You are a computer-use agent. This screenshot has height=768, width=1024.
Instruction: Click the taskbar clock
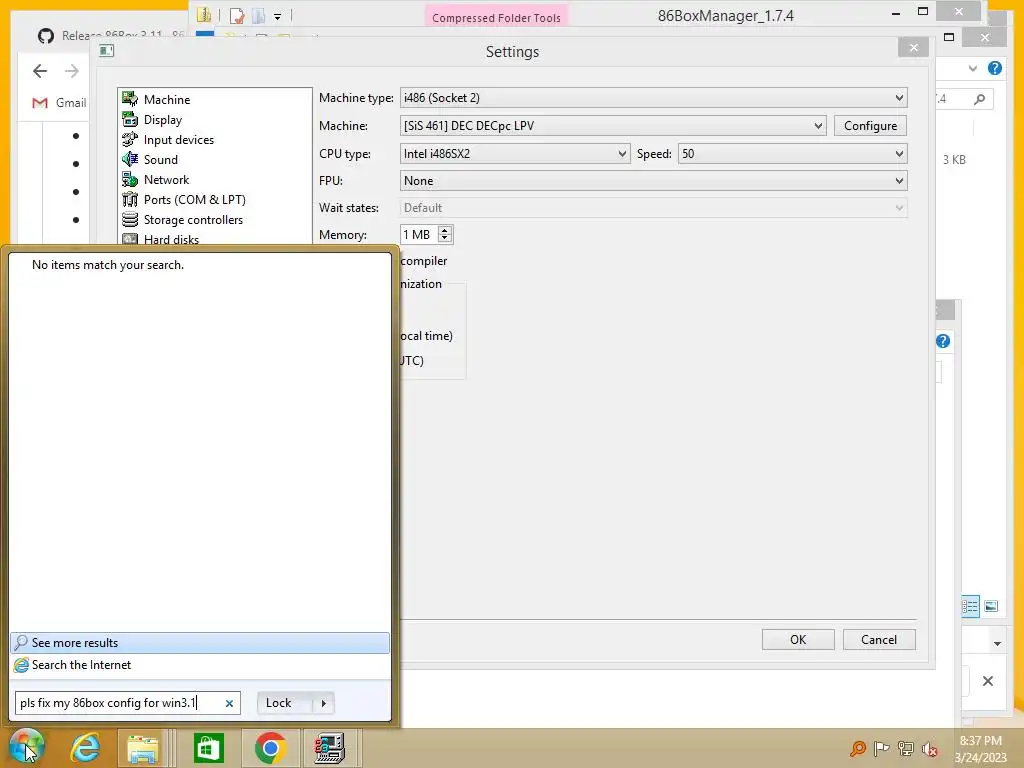click(980, 748)
